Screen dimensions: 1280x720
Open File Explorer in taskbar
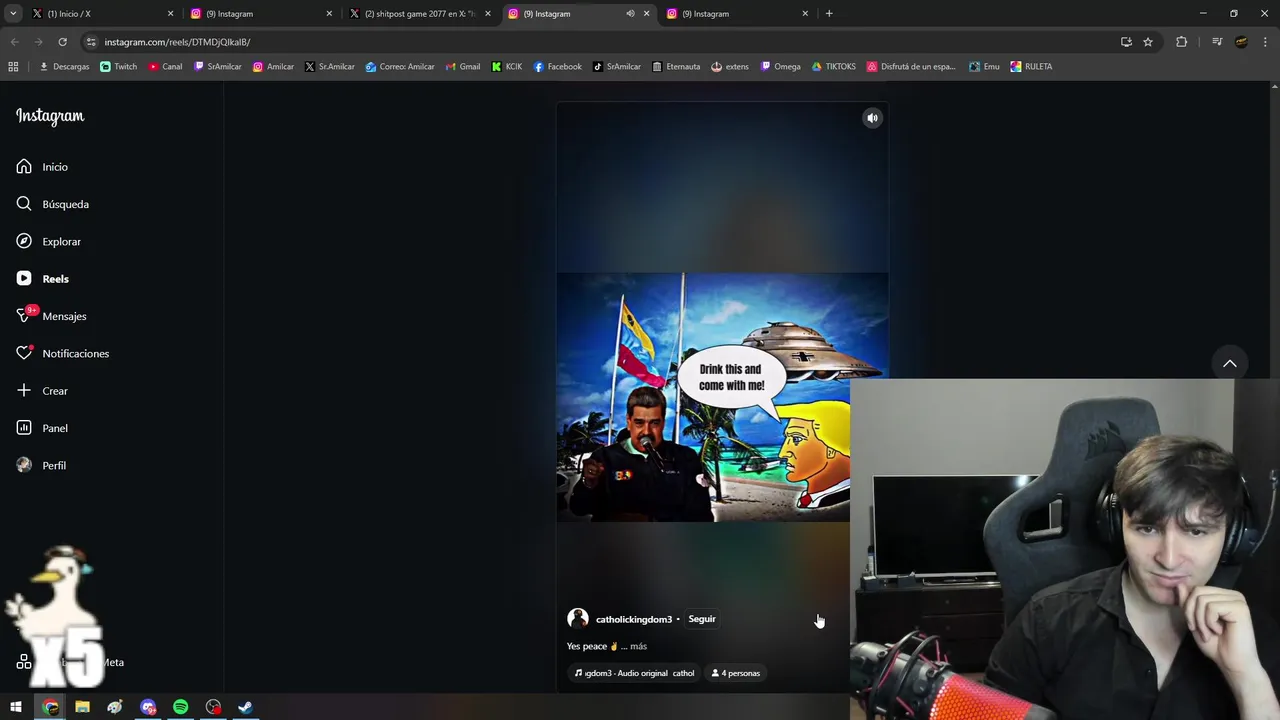pos(82,707)
